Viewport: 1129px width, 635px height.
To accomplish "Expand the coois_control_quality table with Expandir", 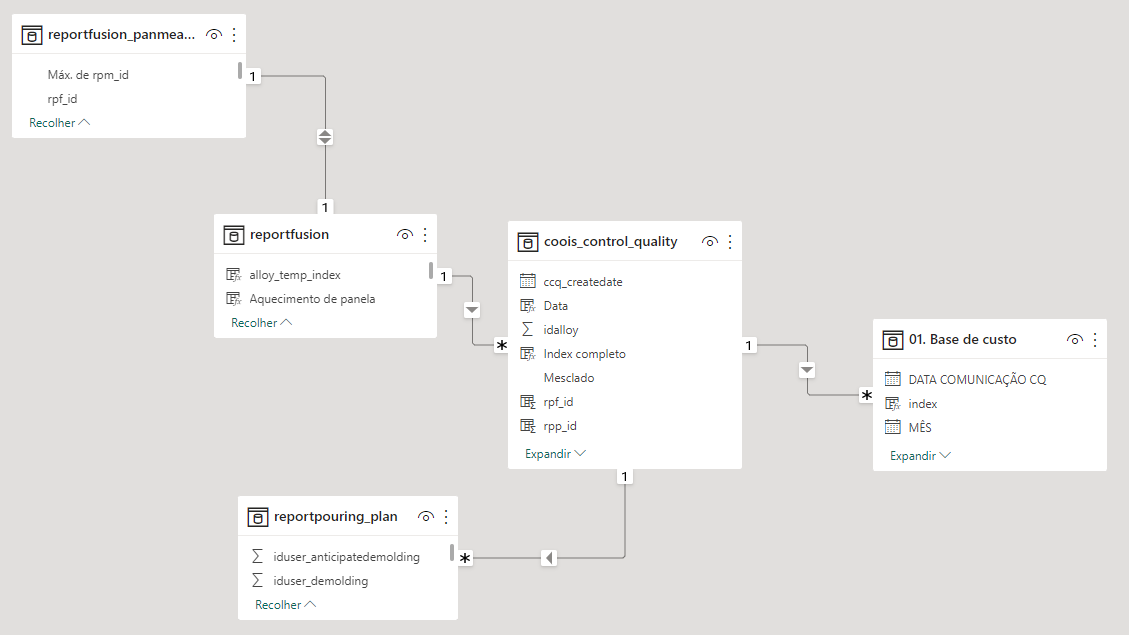I will [555, 454].
